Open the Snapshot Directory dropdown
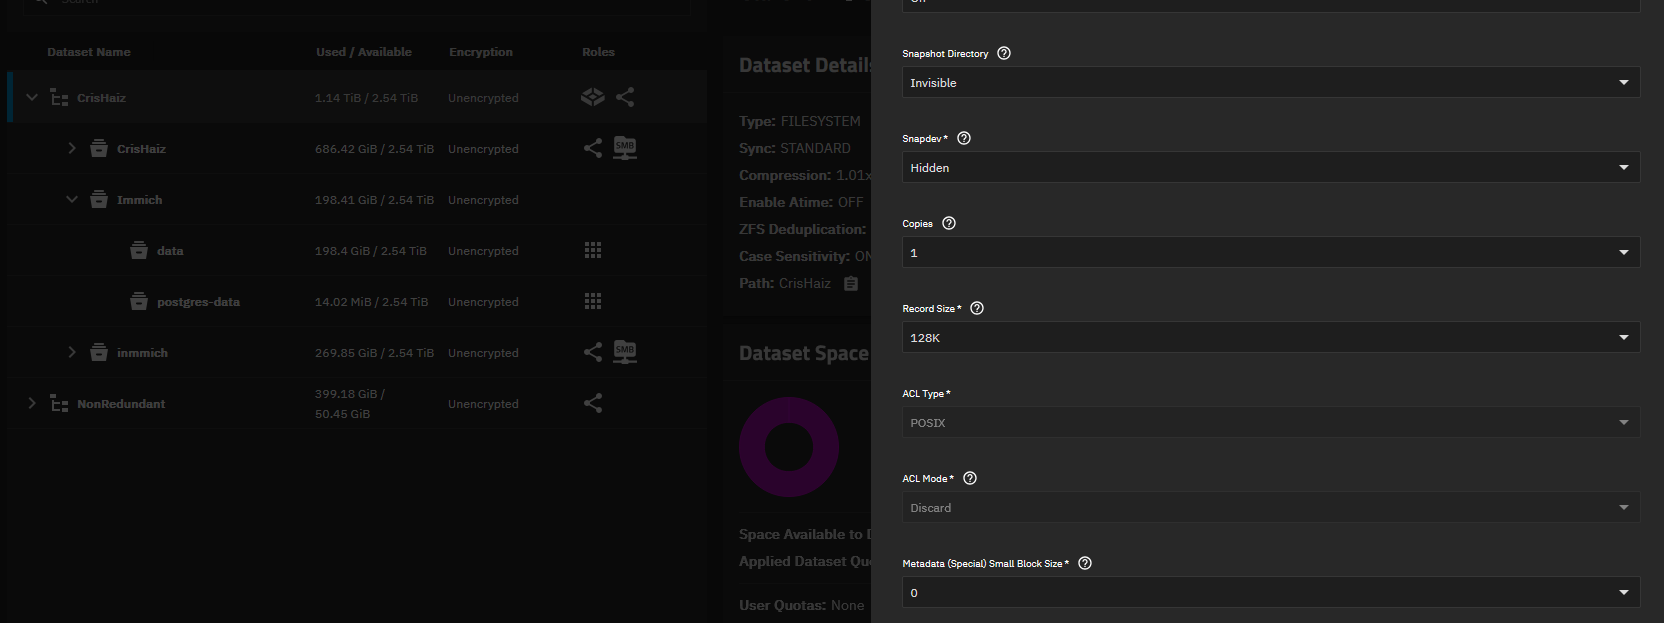Viewport: 1664px width, 623px height. click(x=1270, y=82)
